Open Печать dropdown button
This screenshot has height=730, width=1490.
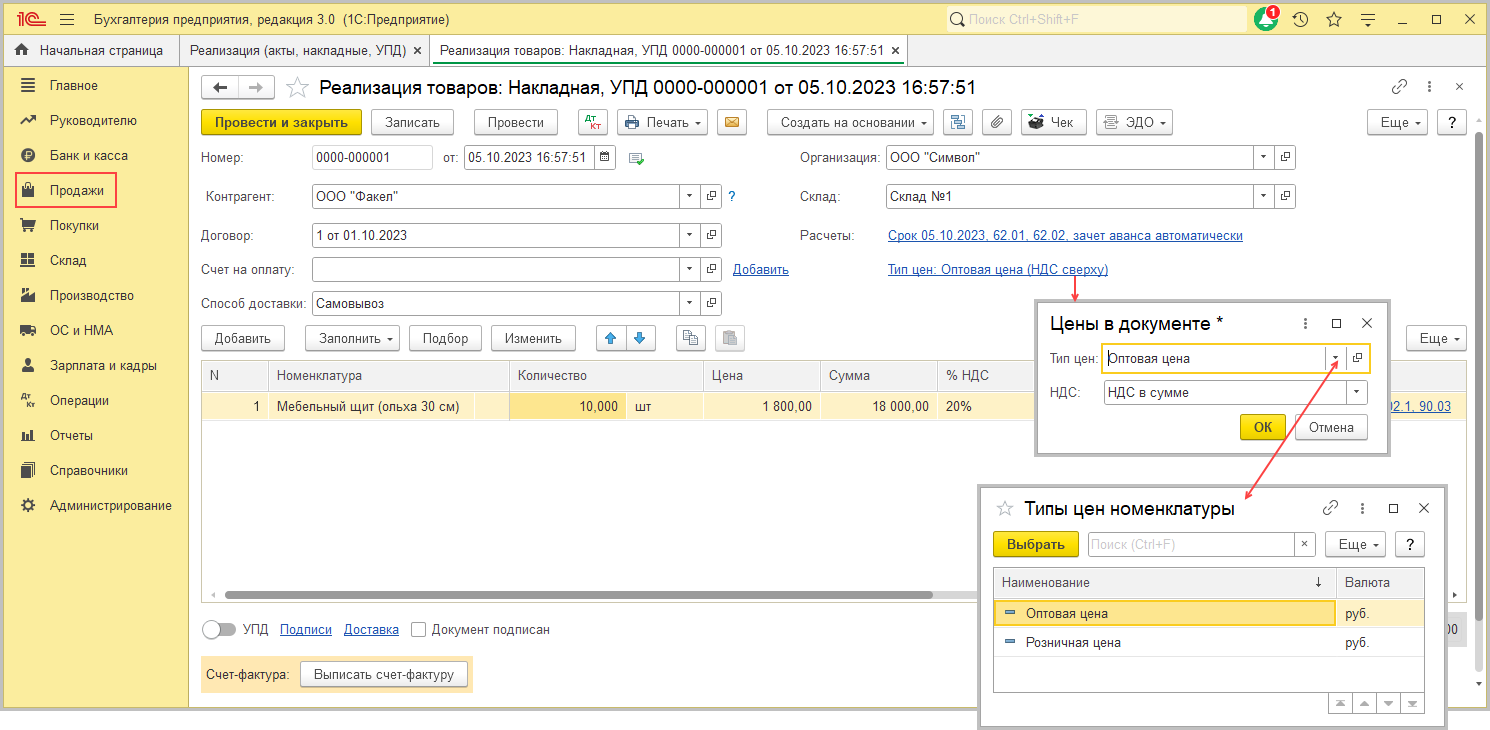click(x=662, y=122)
